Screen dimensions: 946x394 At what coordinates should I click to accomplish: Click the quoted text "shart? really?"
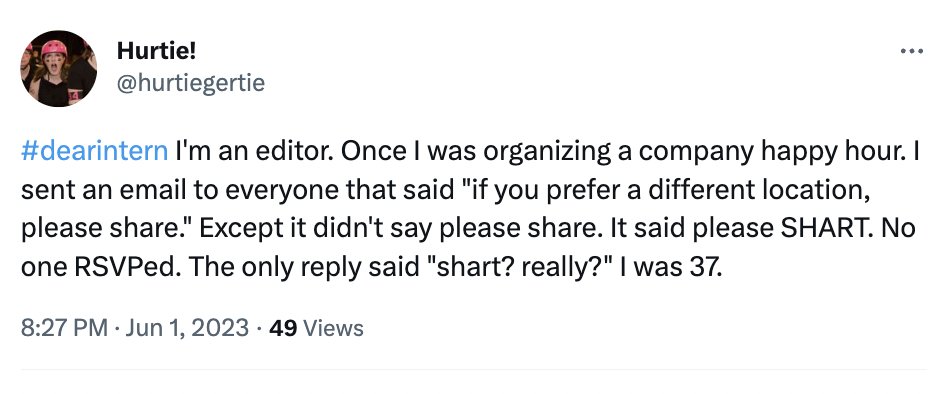coord(516,267)
